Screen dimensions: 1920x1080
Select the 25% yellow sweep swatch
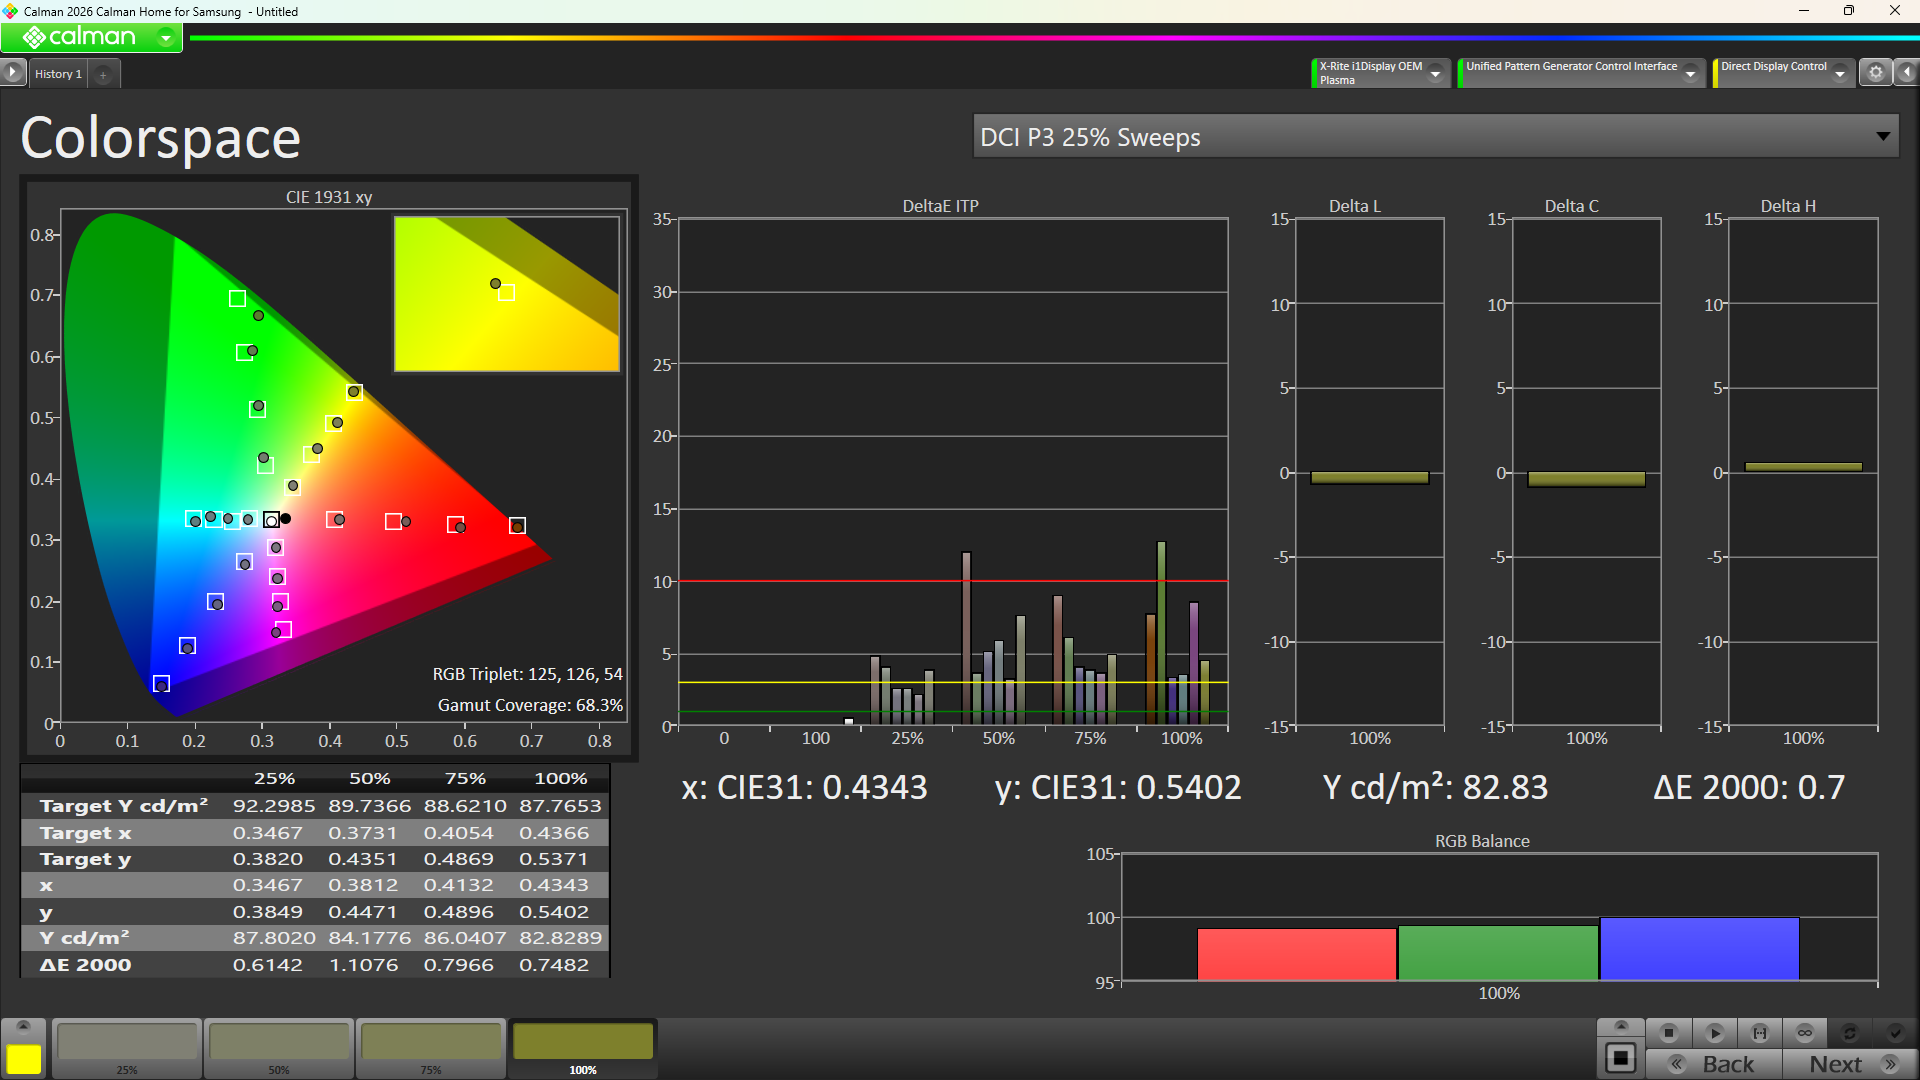tap(127, 1048)
